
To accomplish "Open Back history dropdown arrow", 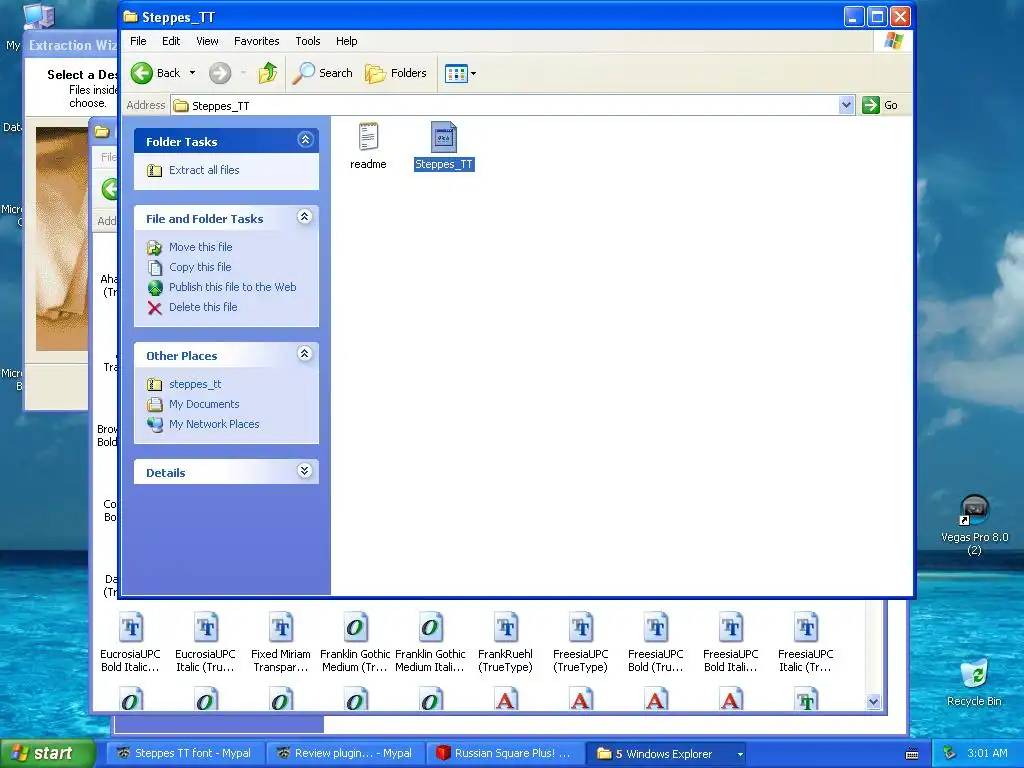I will coord(193,73).
